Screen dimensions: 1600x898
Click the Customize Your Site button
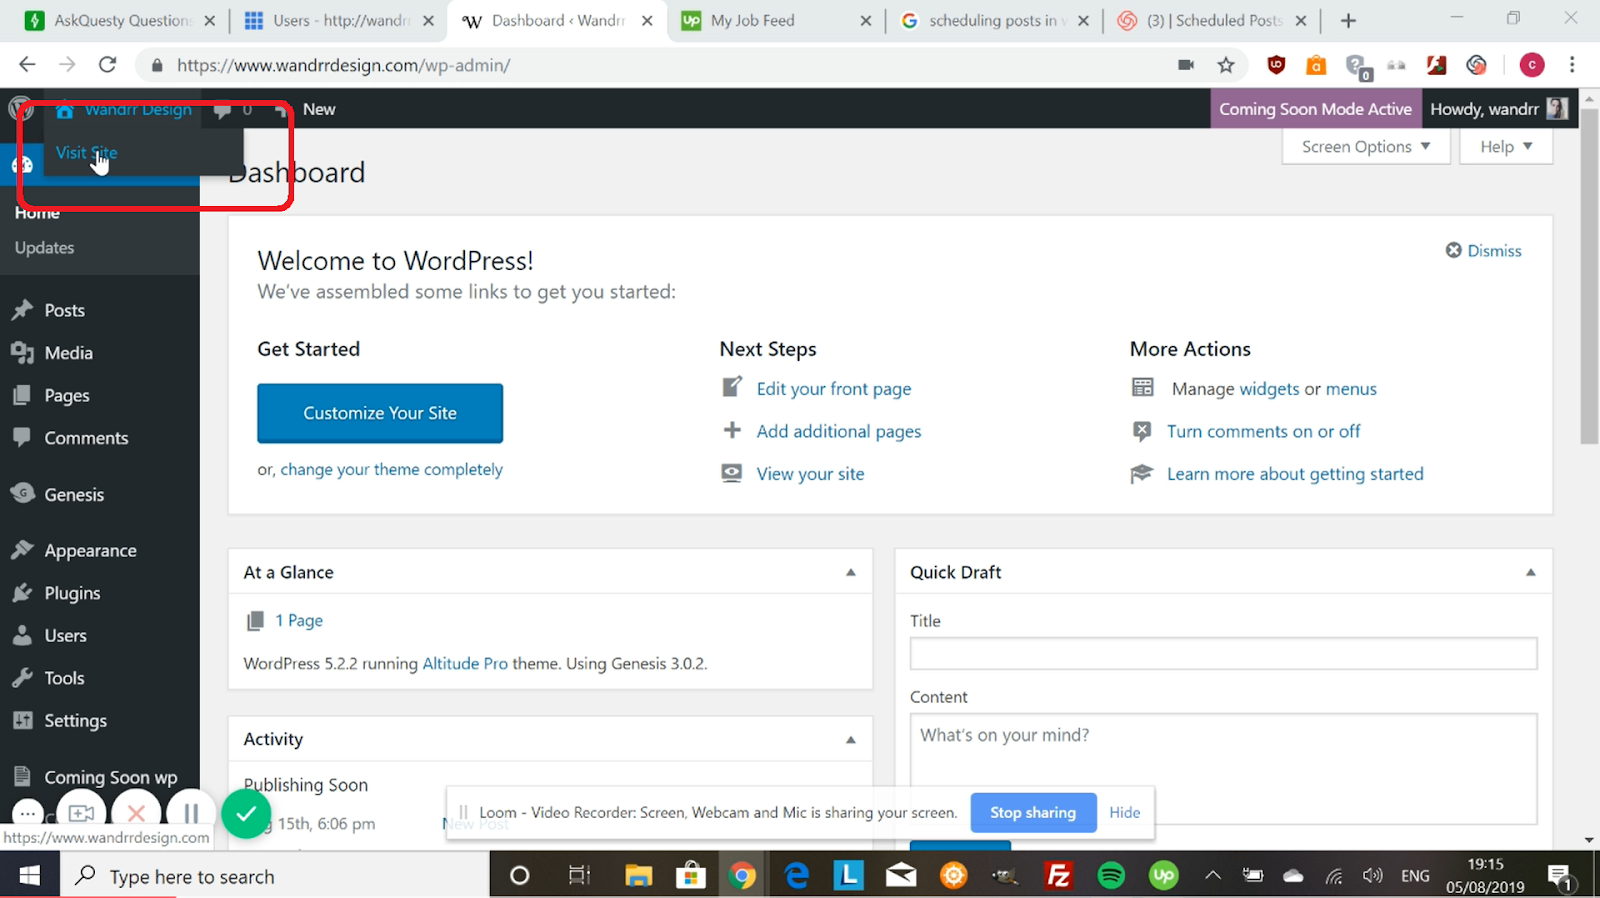(x=380, y=413)
